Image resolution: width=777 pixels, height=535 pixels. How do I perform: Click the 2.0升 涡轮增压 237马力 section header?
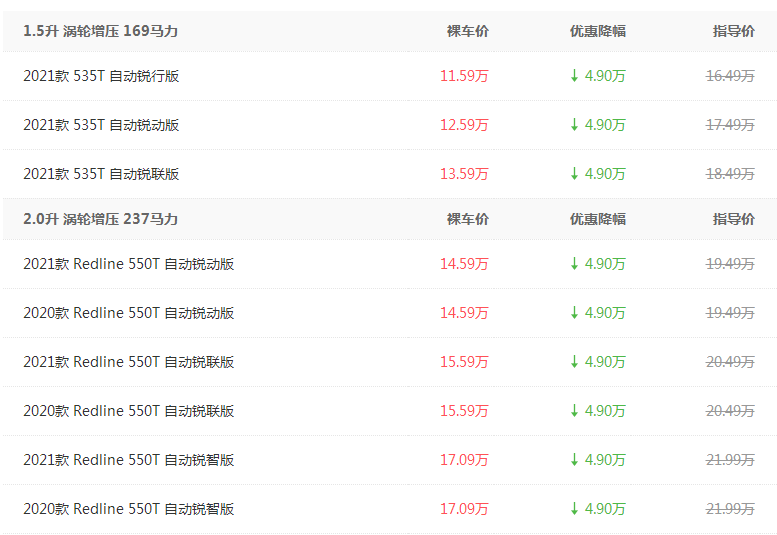tap(100, 219)
